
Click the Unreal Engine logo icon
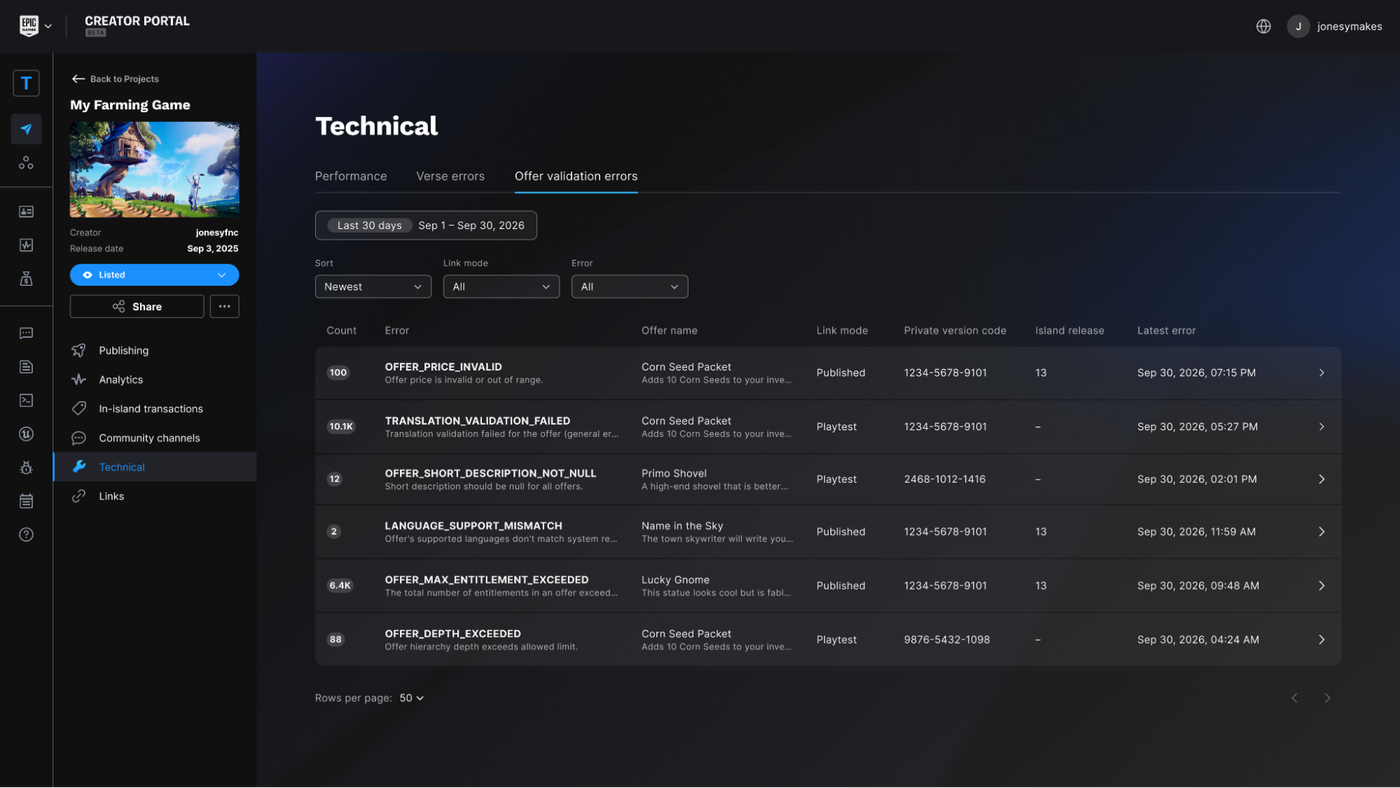[26, 434]
